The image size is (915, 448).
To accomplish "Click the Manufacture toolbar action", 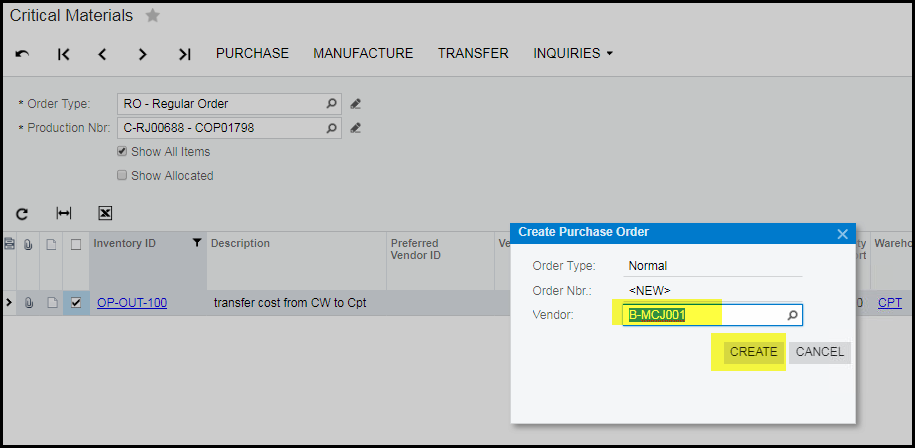I will pos(363,54).
